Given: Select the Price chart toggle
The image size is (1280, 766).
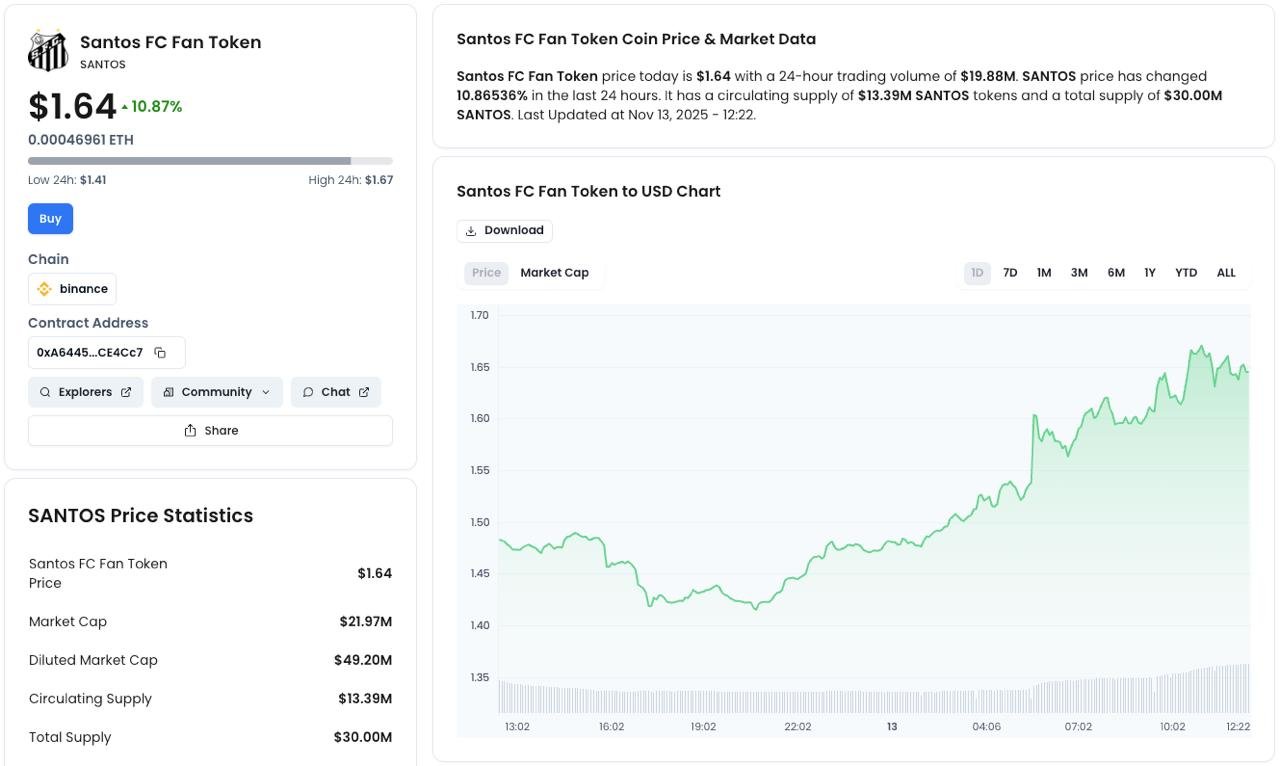Looking at the screenshot, I should [486, 273].
